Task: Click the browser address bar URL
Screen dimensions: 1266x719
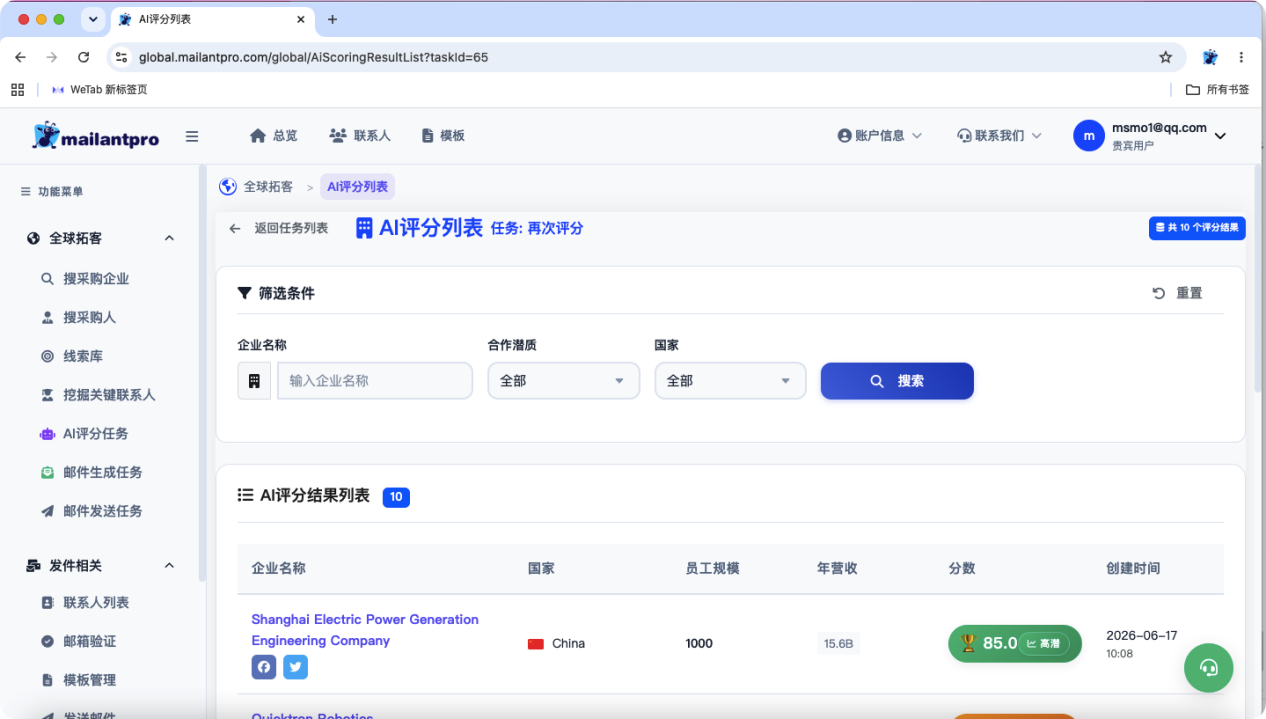Action: click(313, 57)
